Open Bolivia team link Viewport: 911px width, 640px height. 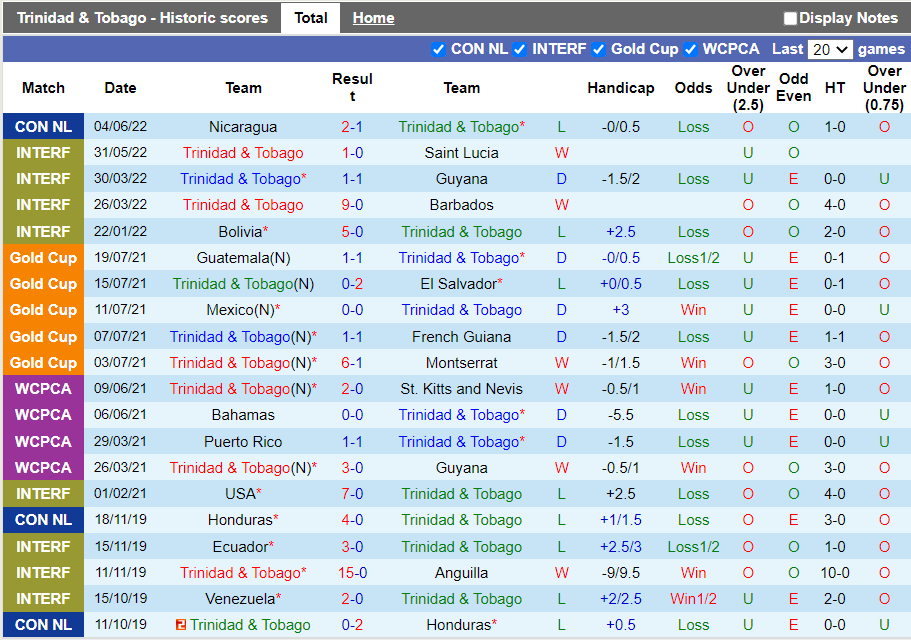click(241, 232)
